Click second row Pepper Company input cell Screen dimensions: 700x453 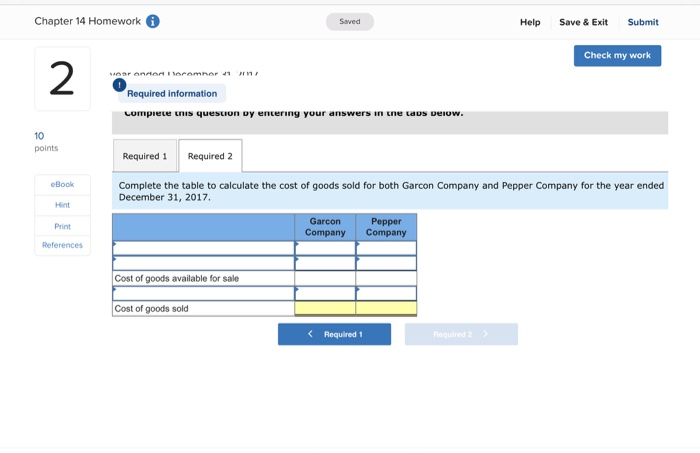(x=386, y=263)
